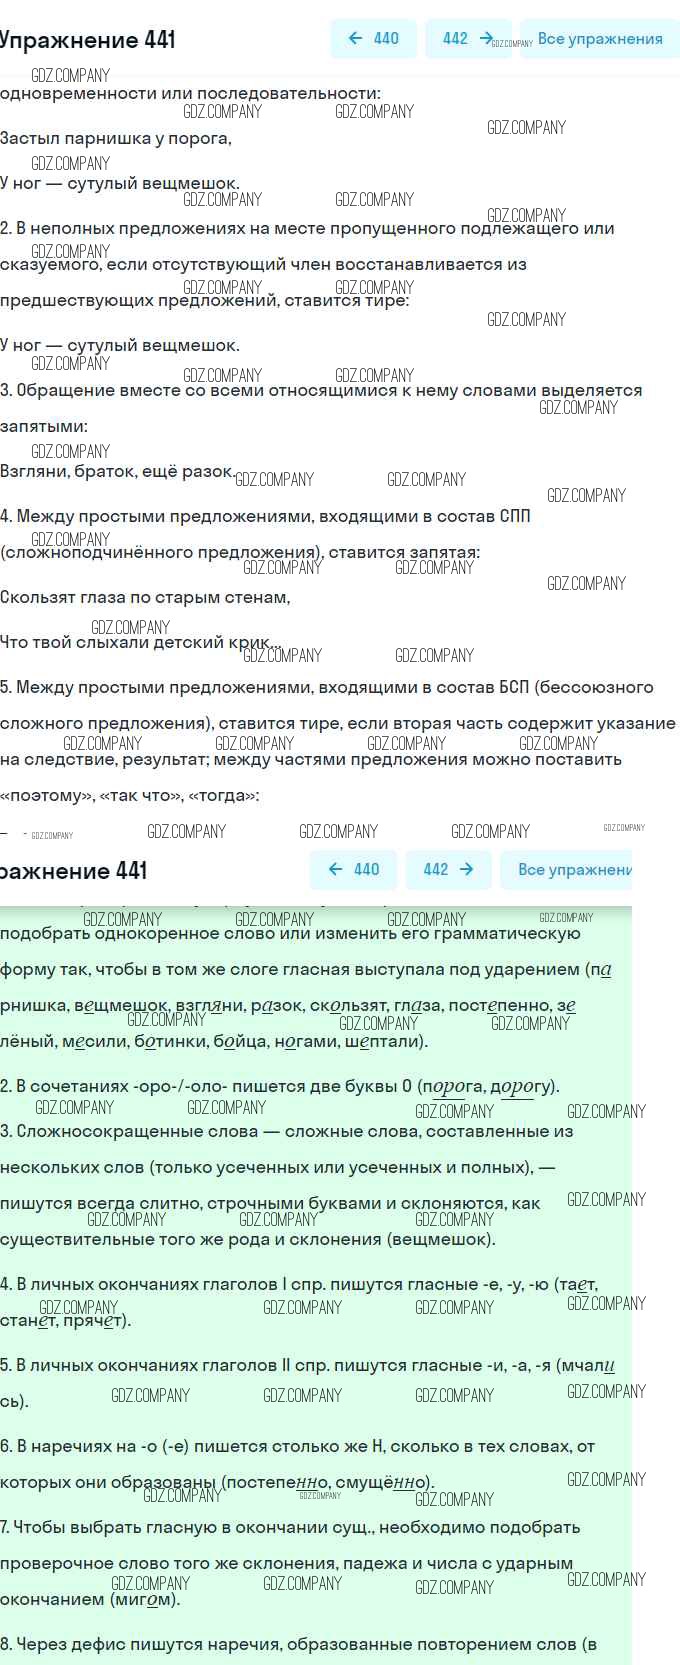The image size is (680, 1665).
Task: Click the left arrow in the lower sticky 440 button
Action: click(336, 869)
